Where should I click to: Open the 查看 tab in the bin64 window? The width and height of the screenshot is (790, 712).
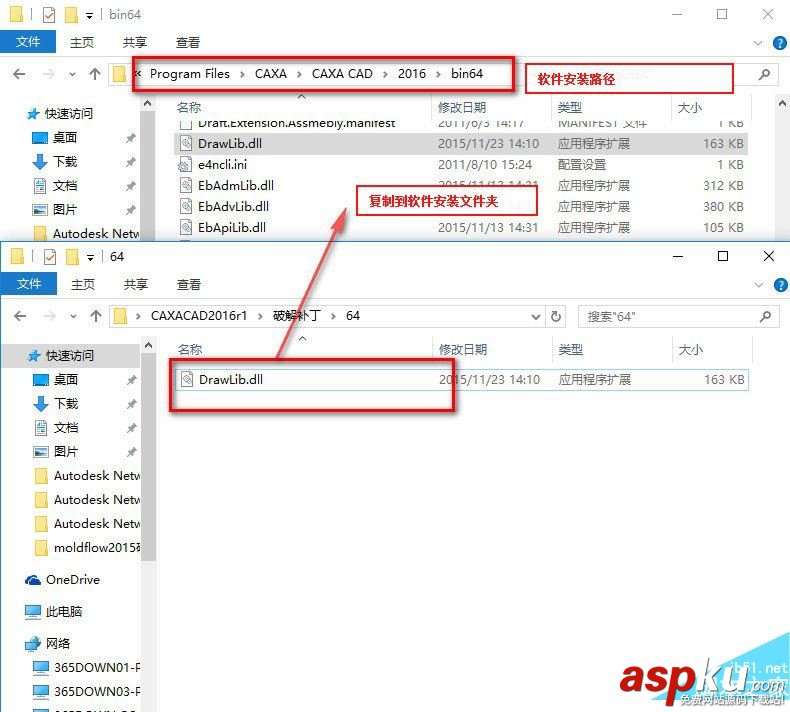point(187,42)
